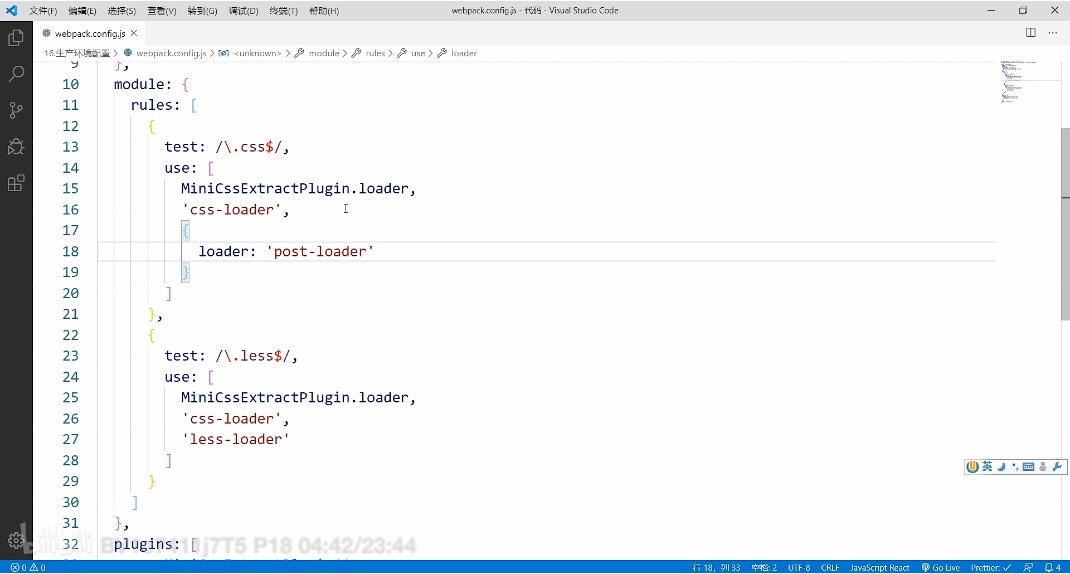Screen dimensions: 1070x574
Task: Click MiniCssExtractPlugin.loader on line 15
Action: (x=295, y=188)
